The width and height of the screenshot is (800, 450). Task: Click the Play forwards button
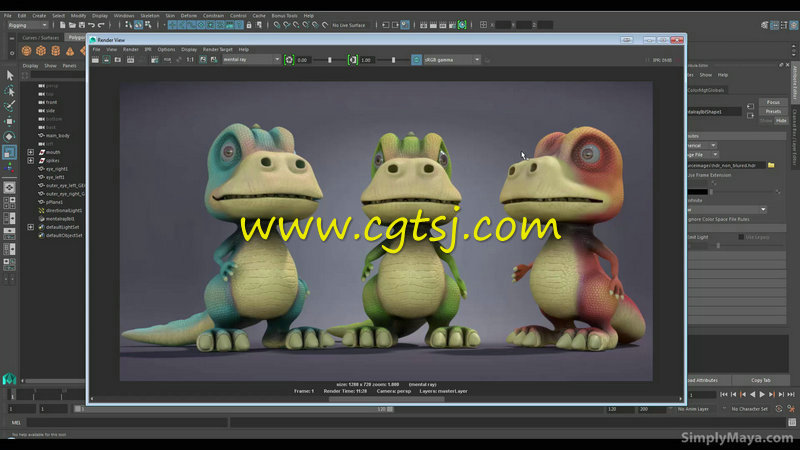click(762, 394)
